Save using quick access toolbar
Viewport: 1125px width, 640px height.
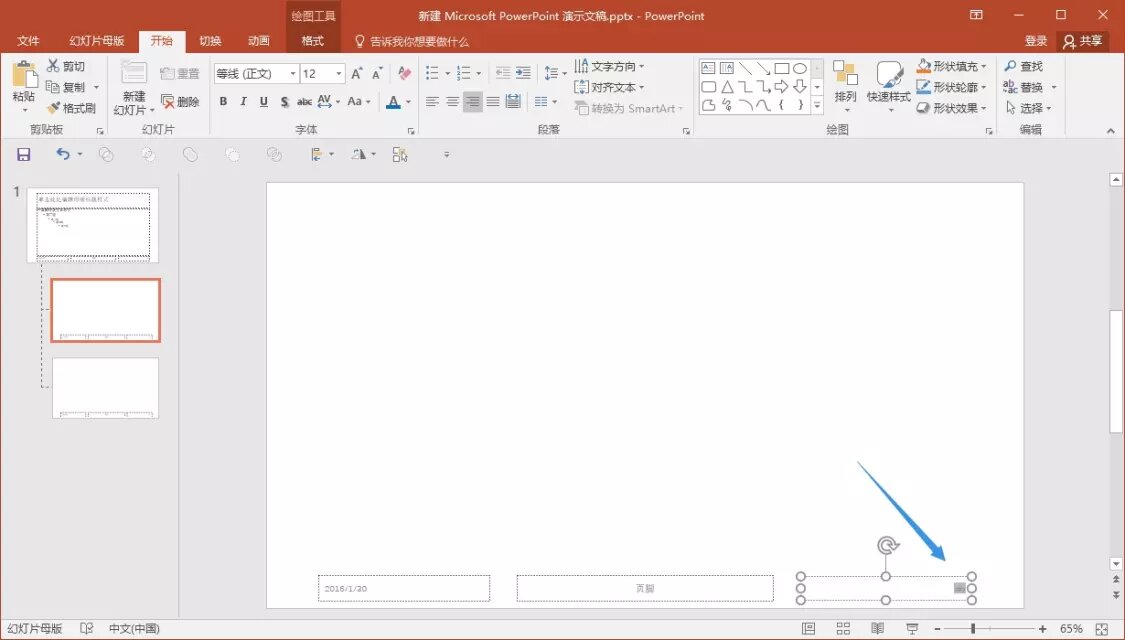pos(24,154)
